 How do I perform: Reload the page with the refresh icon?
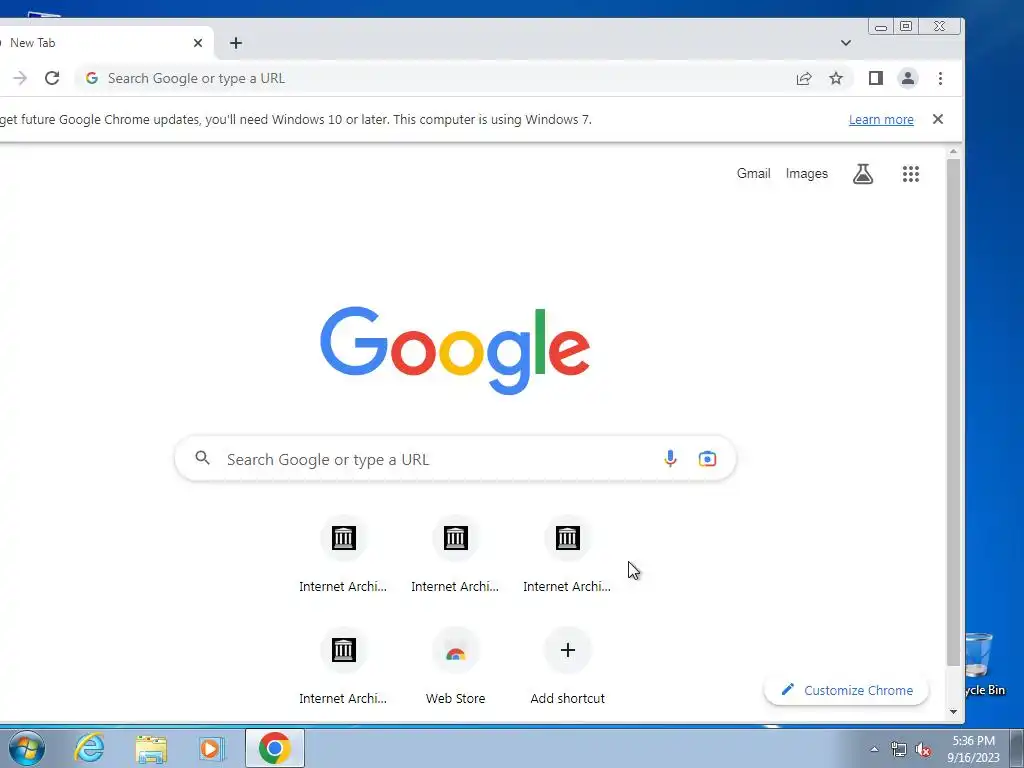52,78
